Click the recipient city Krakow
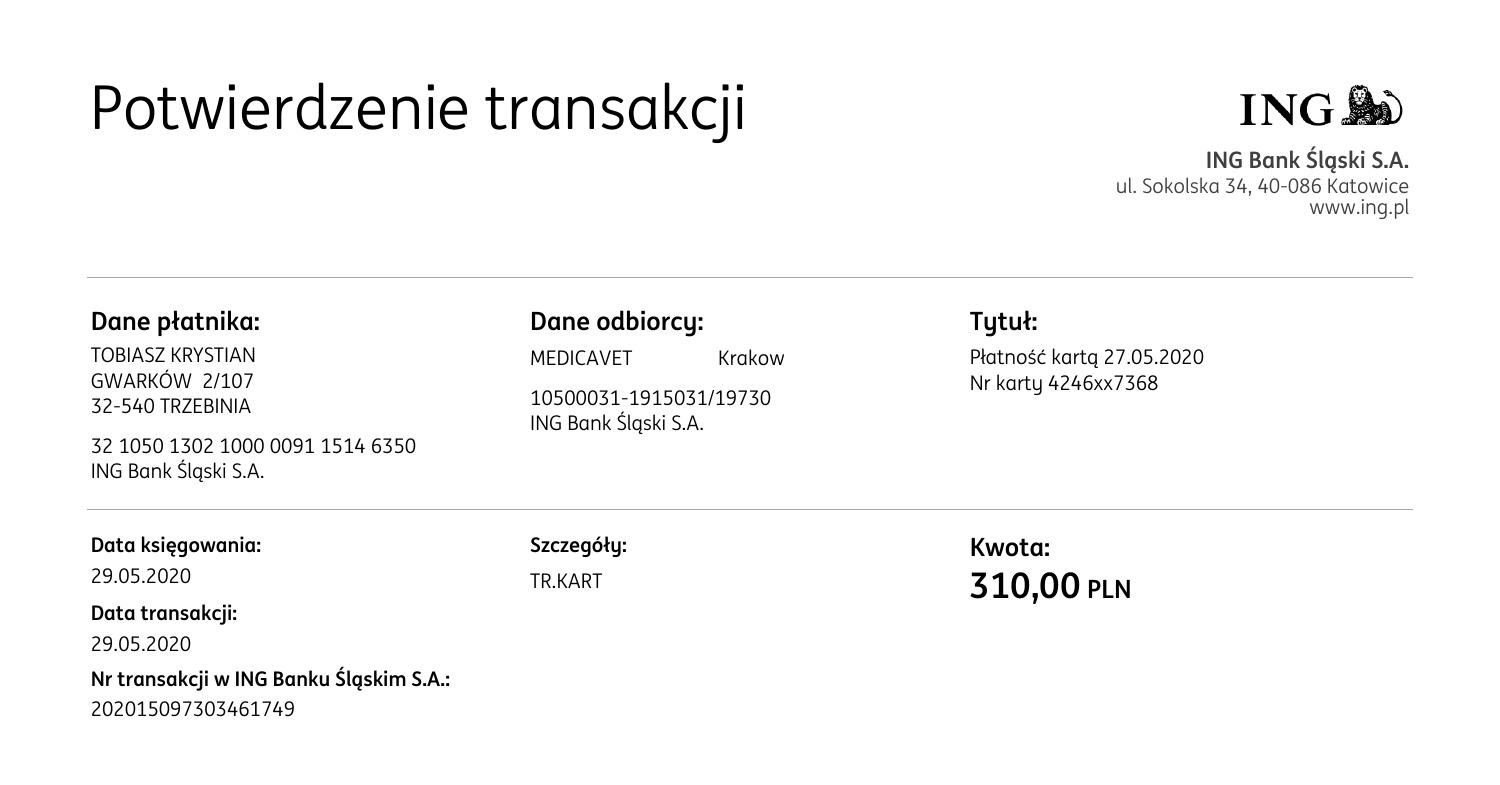1500x785 pixels. (x=751, y=358)
